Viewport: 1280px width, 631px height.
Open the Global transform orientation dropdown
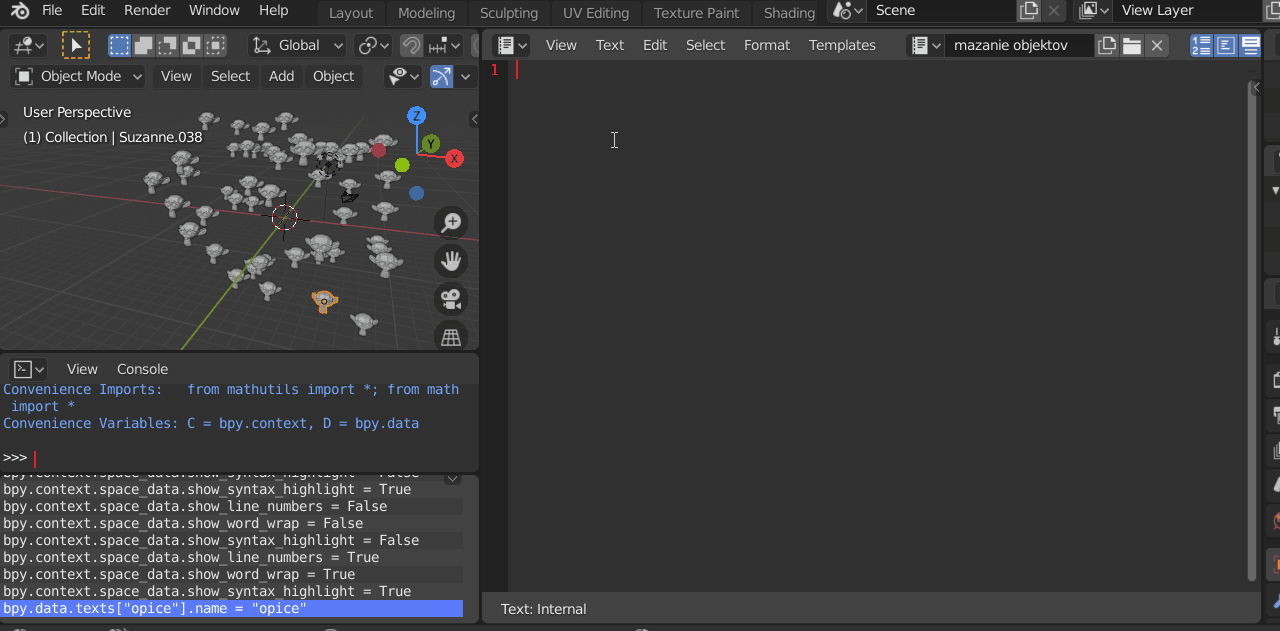[297, 46]
